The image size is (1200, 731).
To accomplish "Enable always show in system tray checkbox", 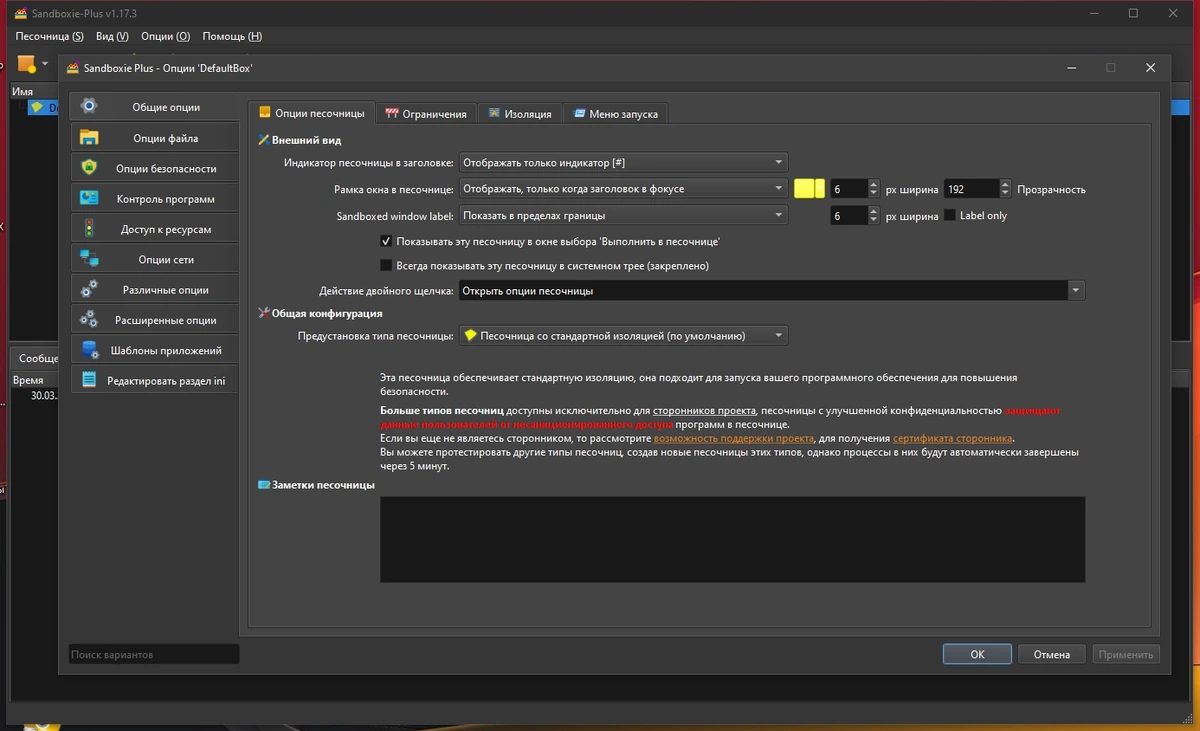I will (386, 265).
